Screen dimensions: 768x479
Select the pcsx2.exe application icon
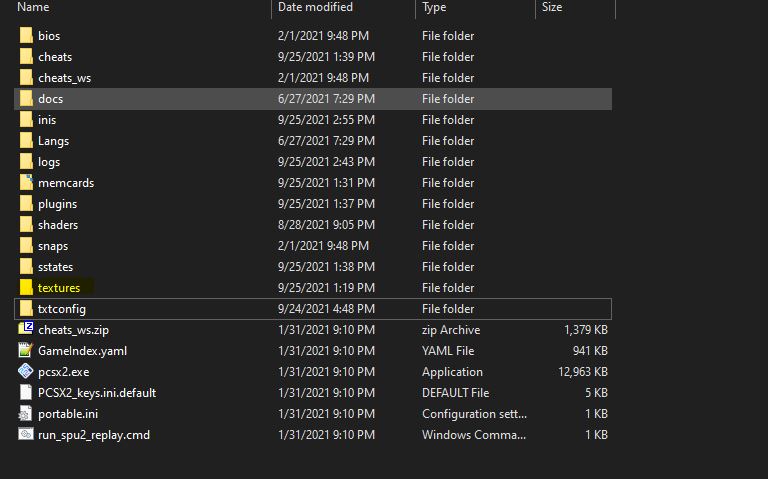[25, 371]
